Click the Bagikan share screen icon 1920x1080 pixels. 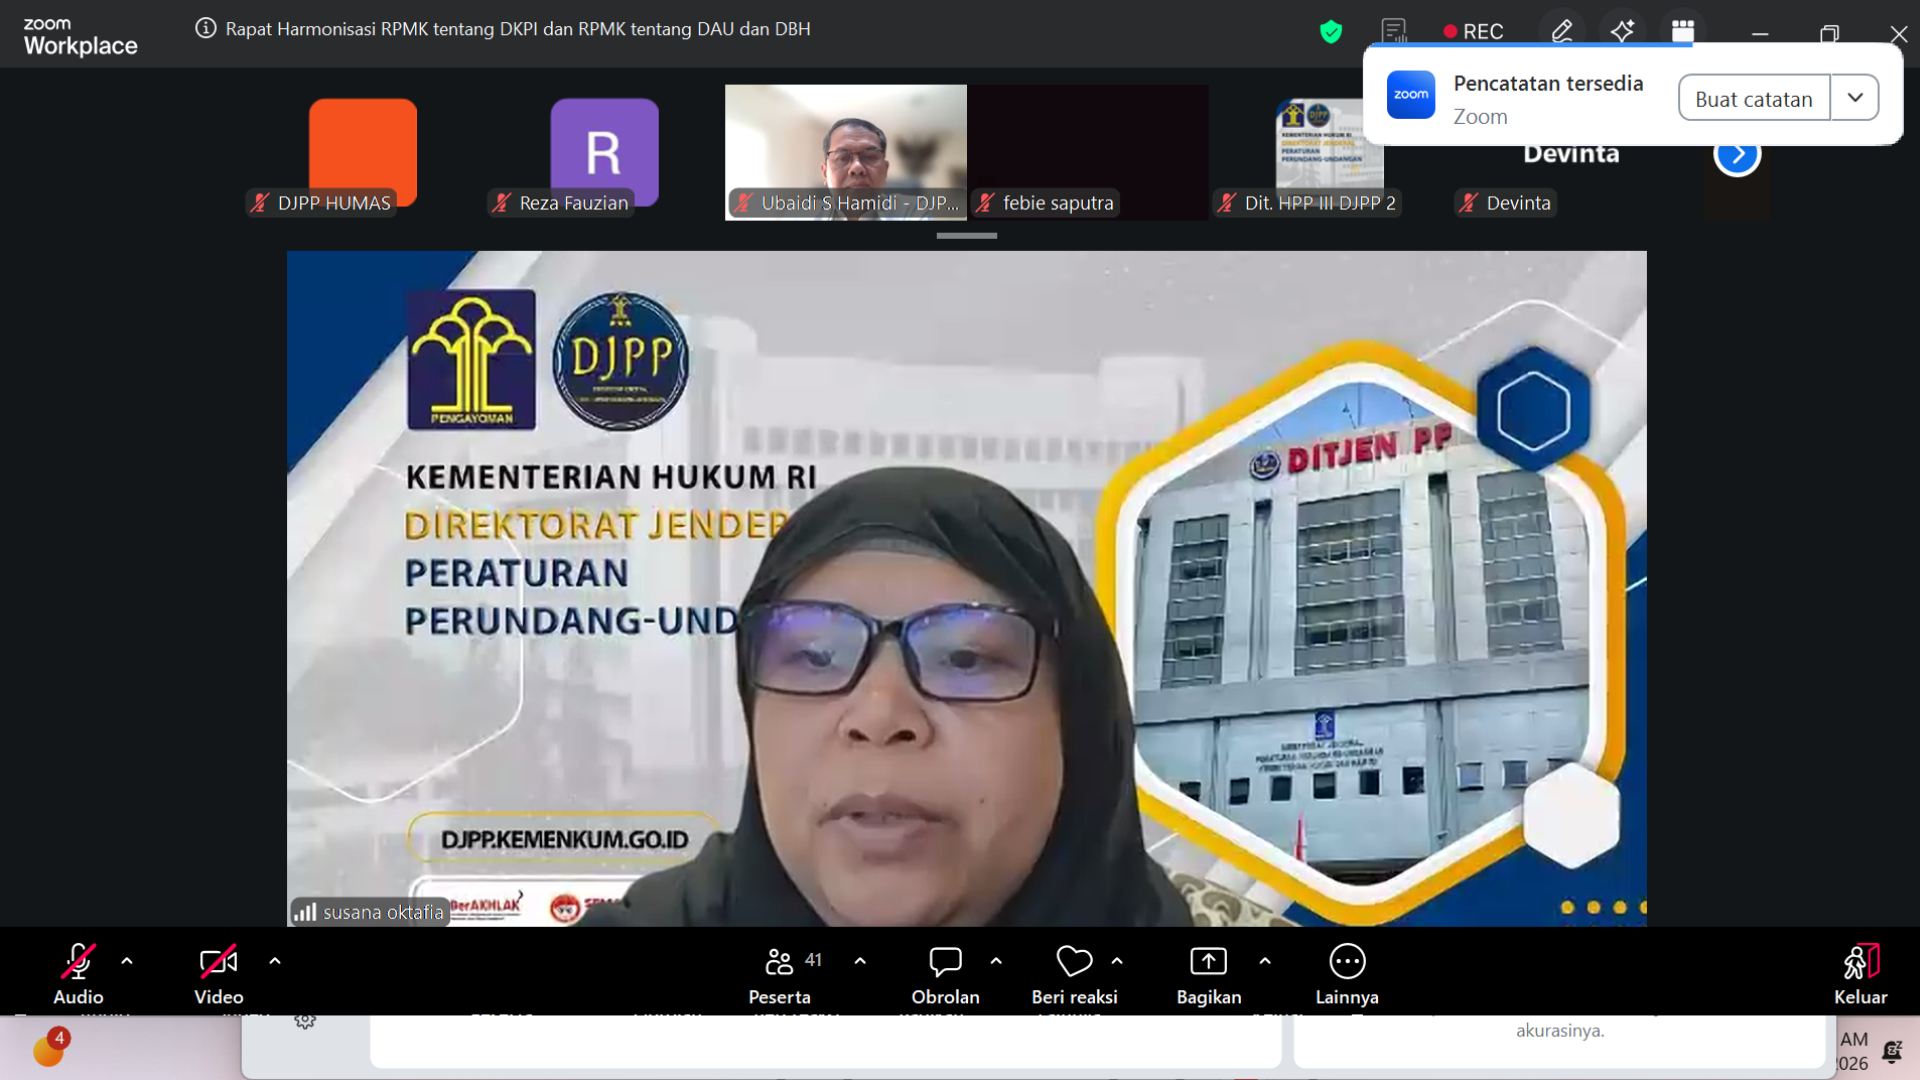pos(1208,962)
